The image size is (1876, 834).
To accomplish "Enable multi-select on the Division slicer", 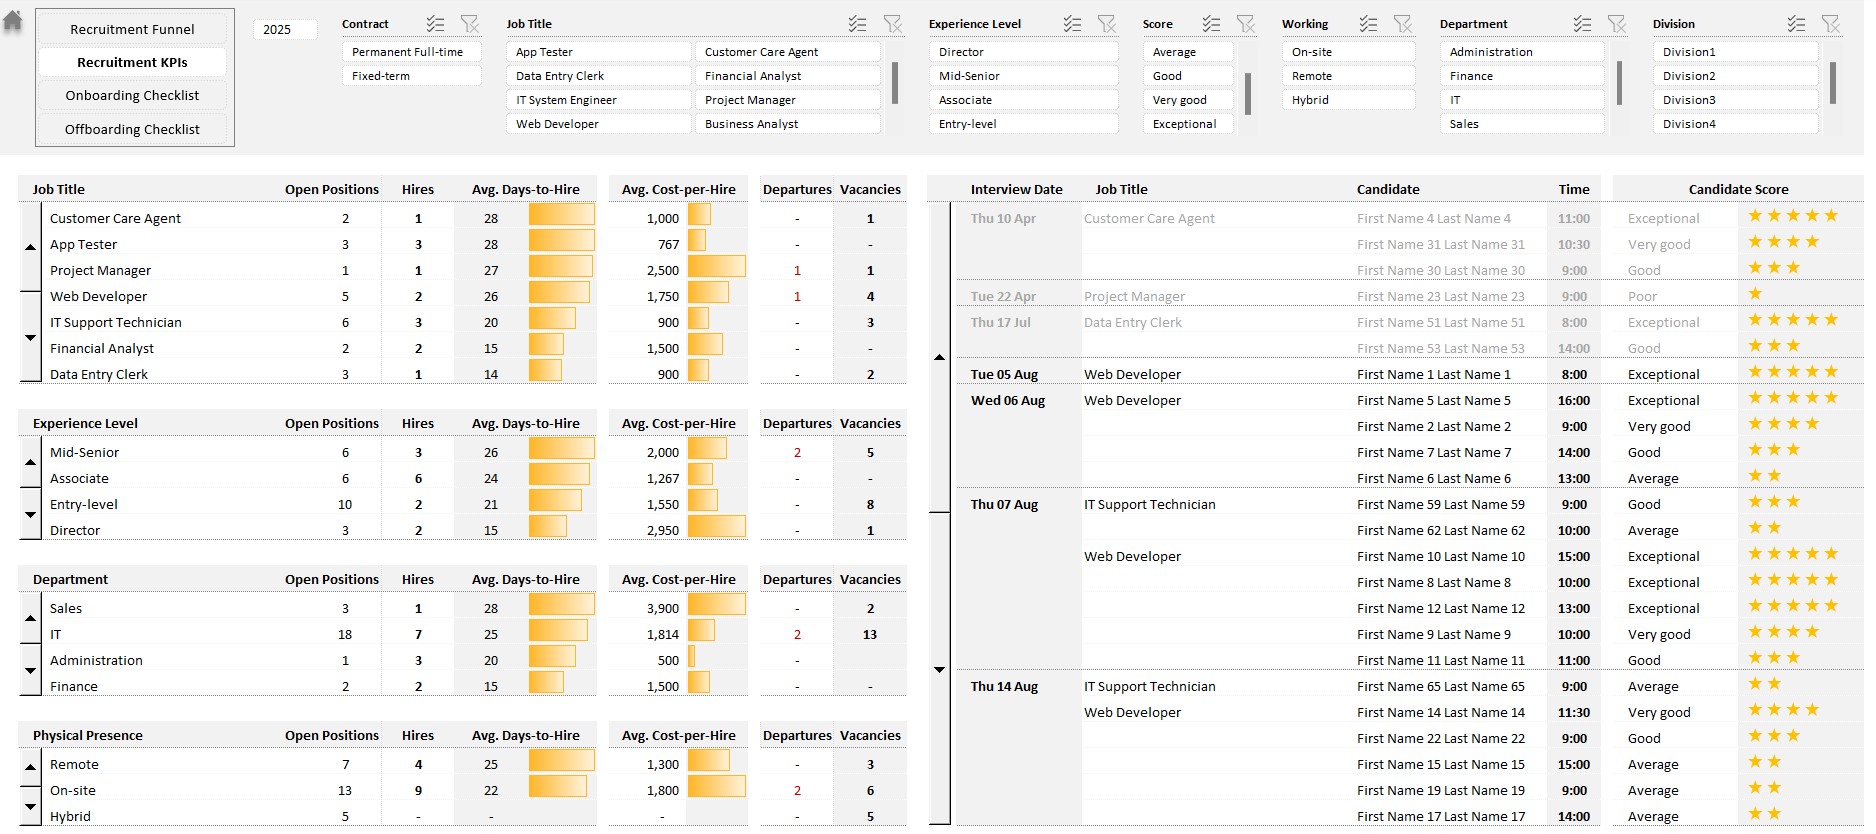I will [1796, 24].
